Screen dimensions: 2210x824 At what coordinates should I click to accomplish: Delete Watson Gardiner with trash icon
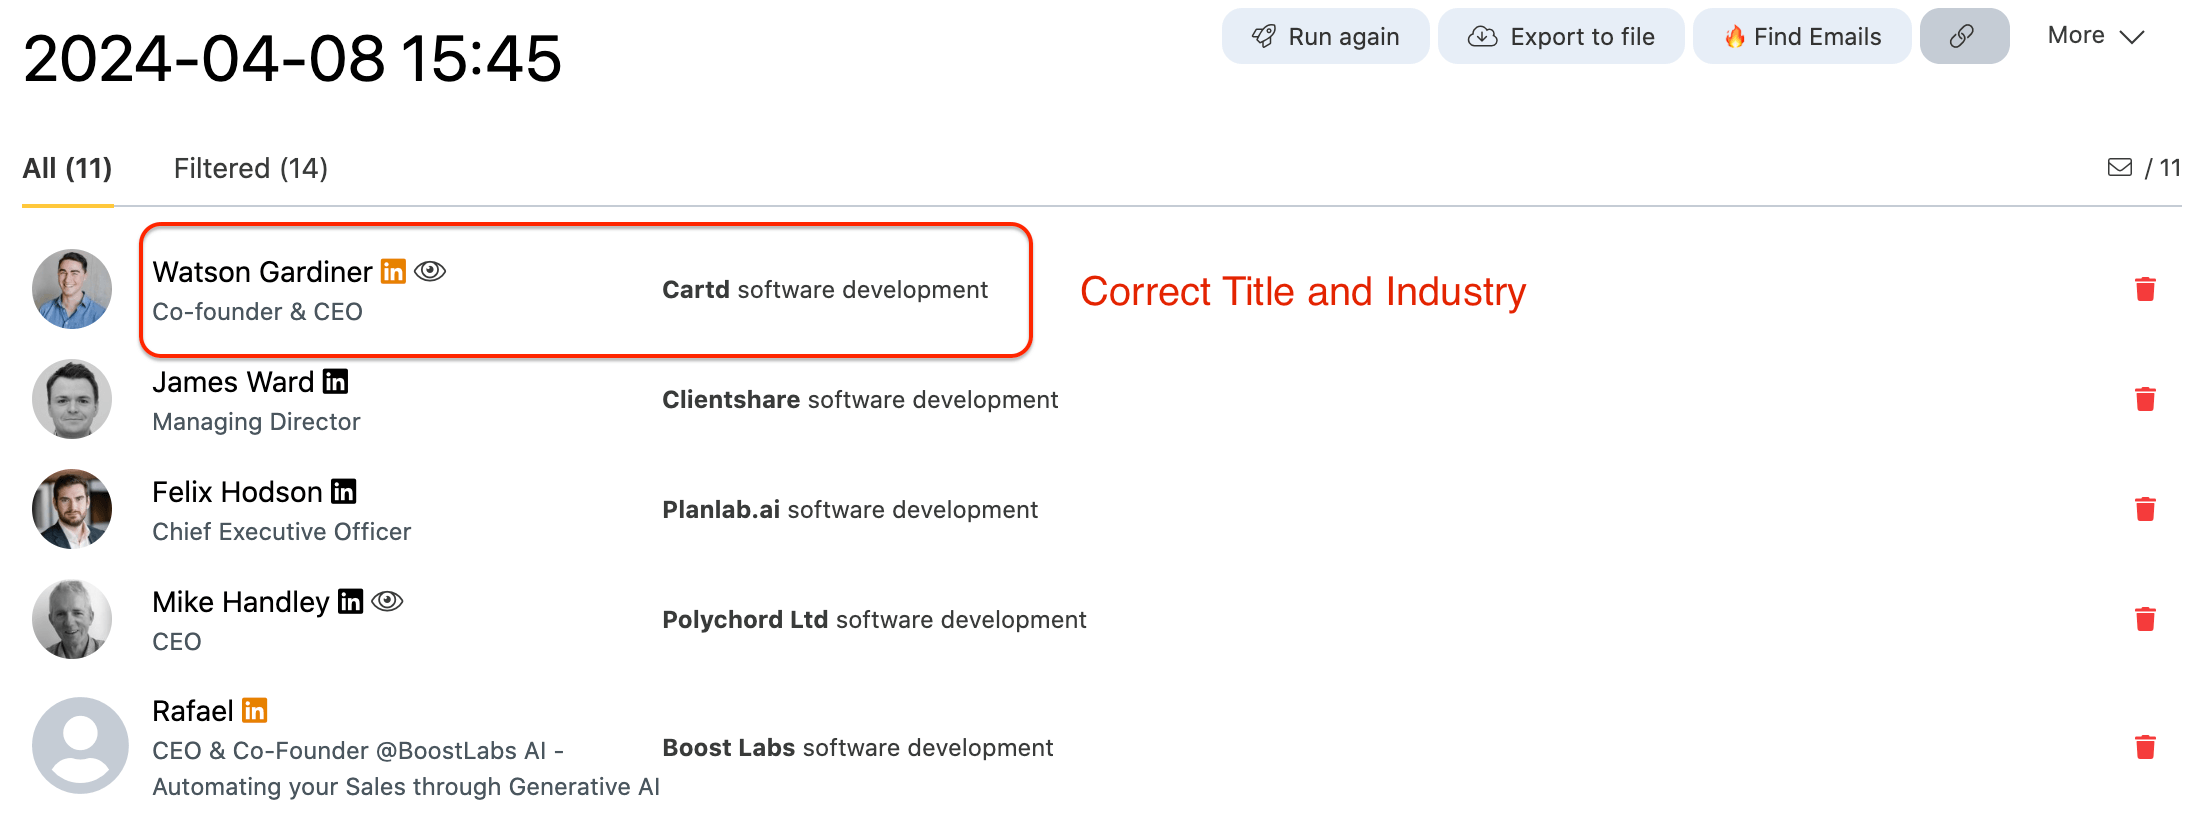[x=2144, y=290]
